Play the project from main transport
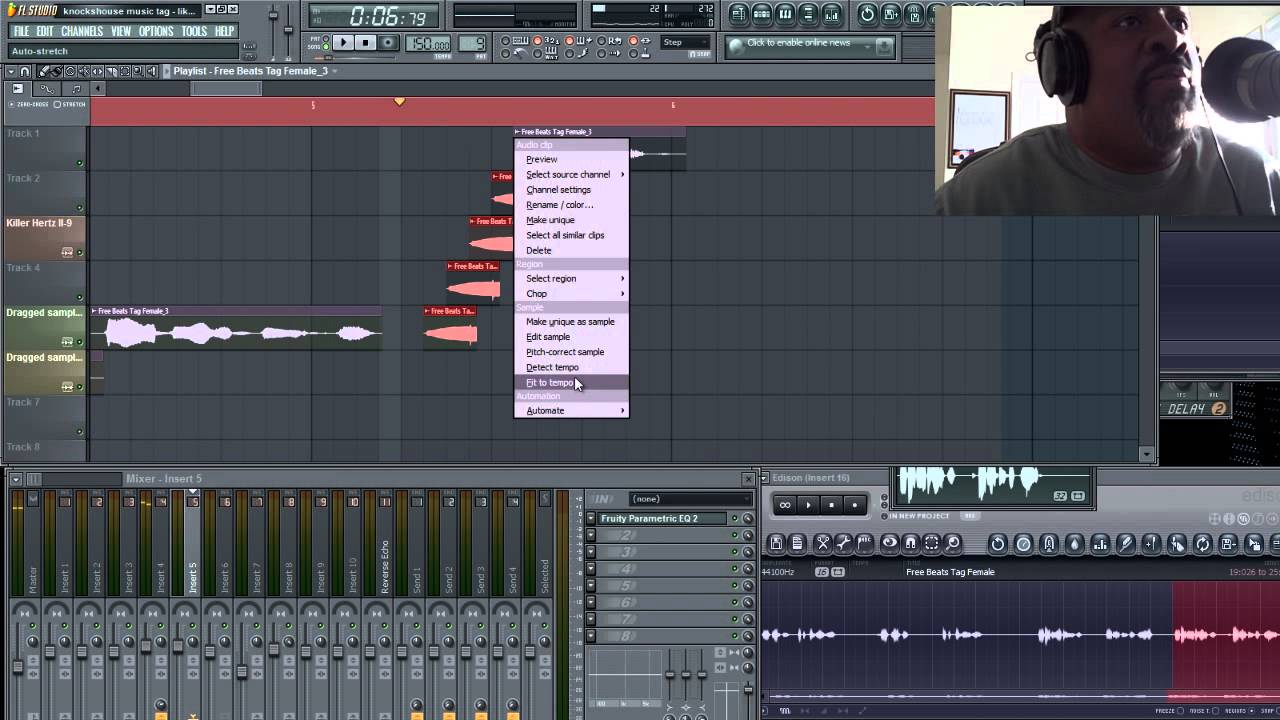Viewport: 1280px width, 720px height. click(344, 42)
